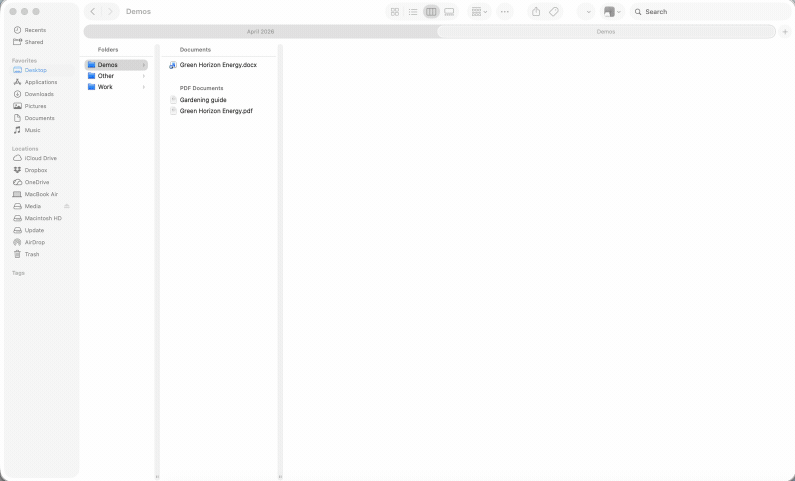This screenshot has width=795, height=481.
Task: Click the Tags section heading
Action: (18, 273)
